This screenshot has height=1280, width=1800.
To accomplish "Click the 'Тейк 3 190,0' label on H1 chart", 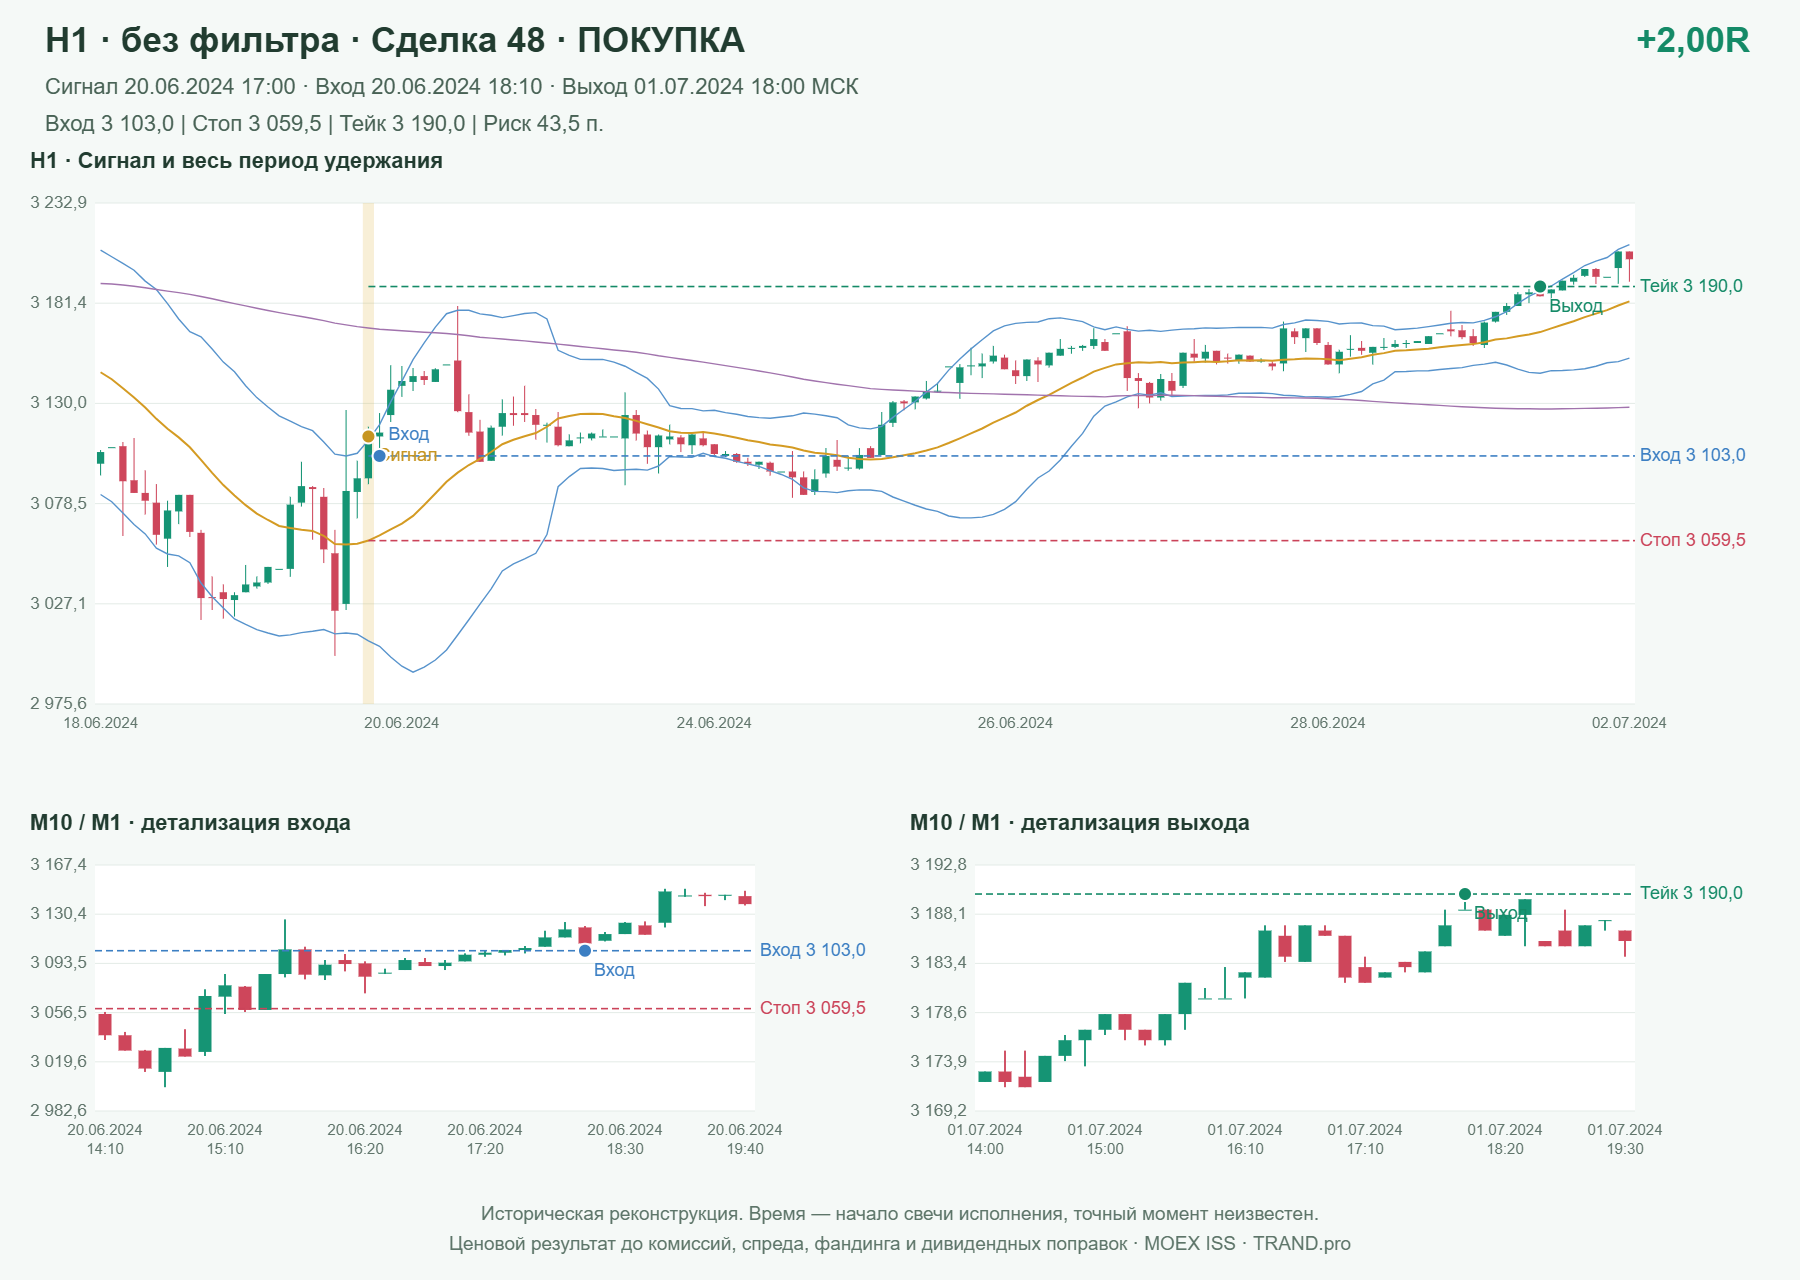I will [1691, 286].
